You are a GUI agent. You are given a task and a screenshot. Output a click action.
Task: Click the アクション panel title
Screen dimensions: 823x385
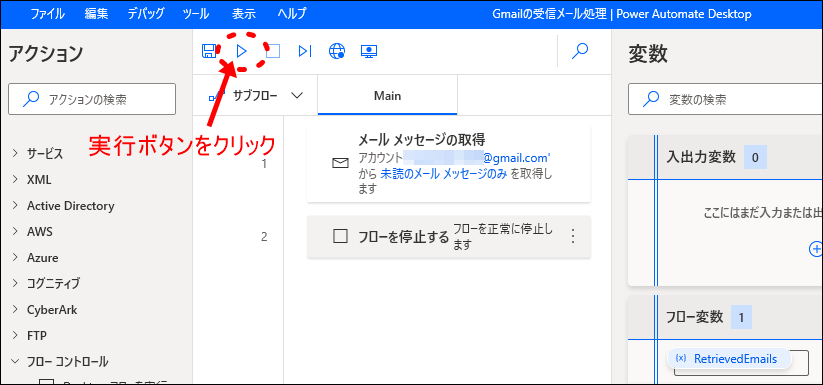[x=46, y=54]
